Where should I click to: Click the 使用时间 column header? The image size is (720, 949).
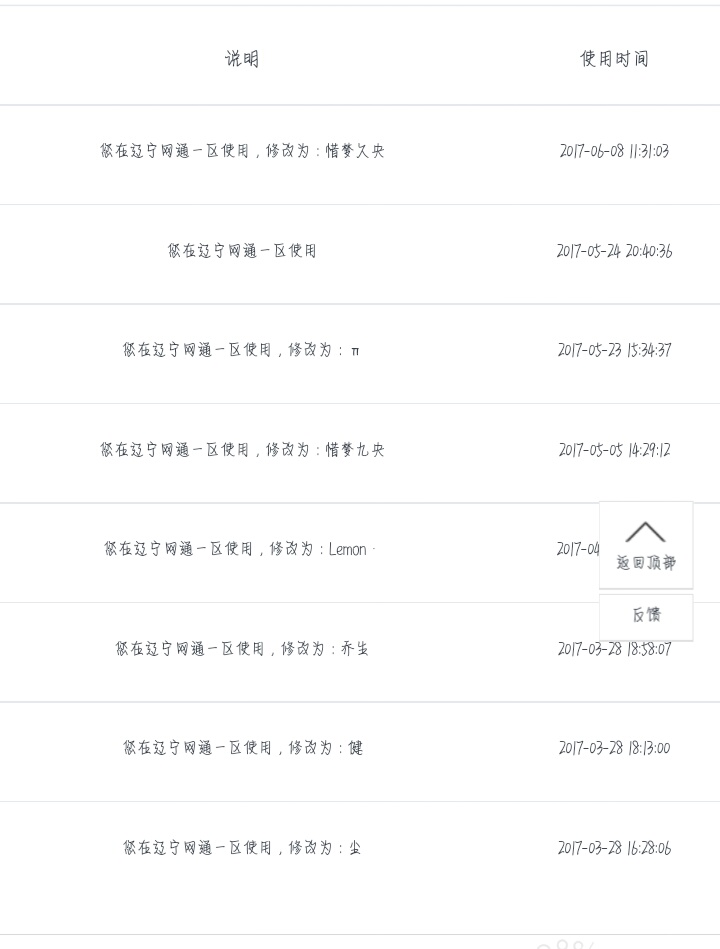click(614, 59)
